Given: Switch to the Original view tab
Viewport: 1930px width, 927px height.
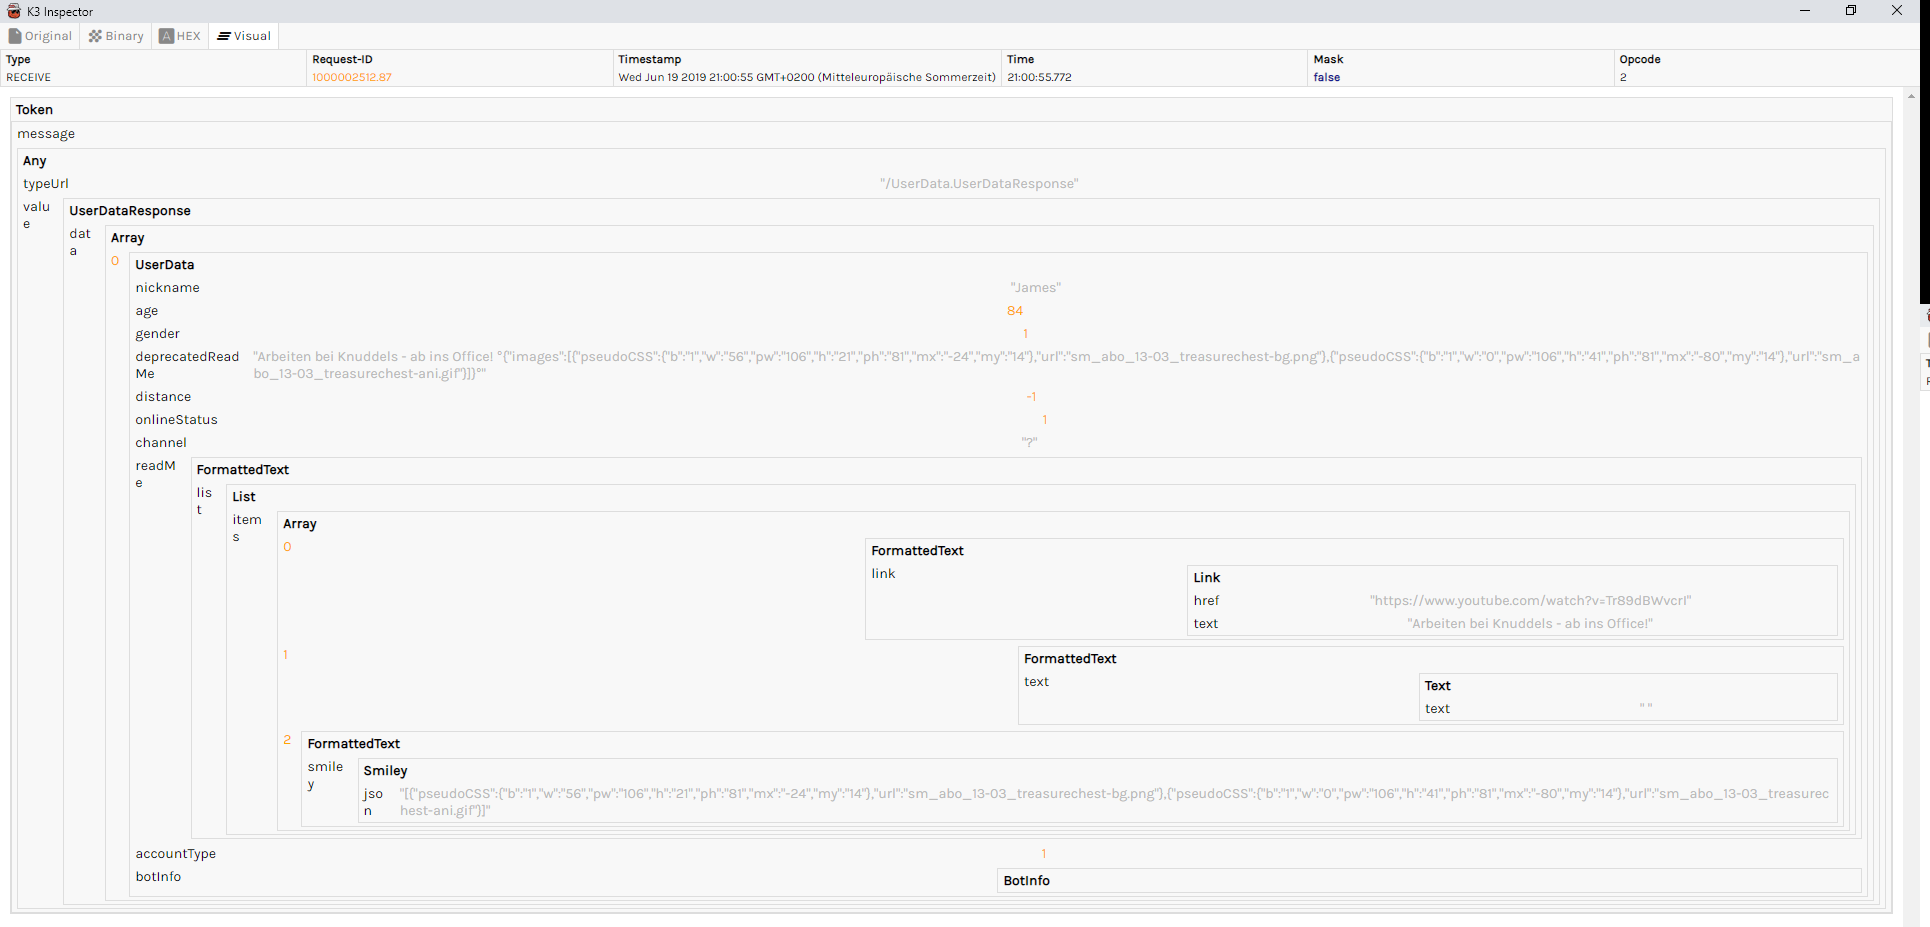Looking at the screenshot, I should pyautogui.click(x=41, y=36).
